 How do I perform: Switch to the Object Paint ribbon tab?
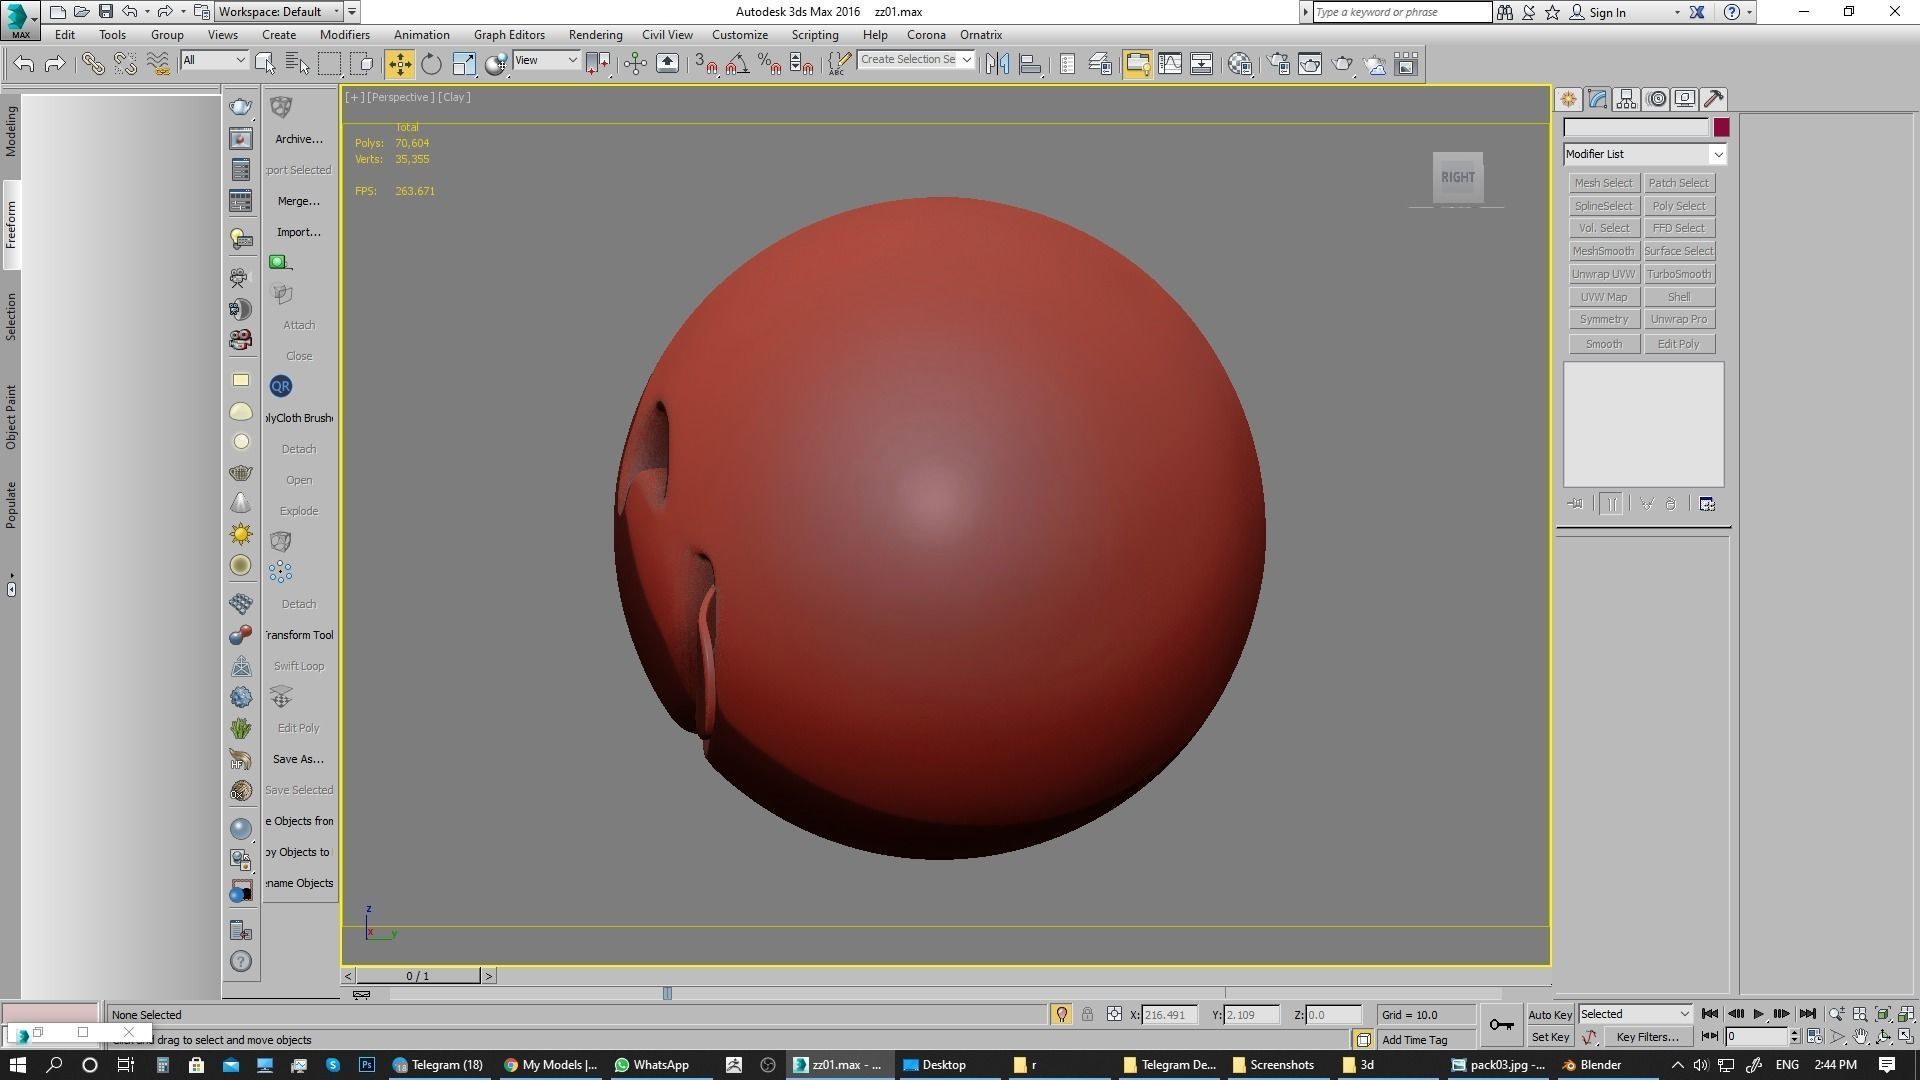[11, 417]
